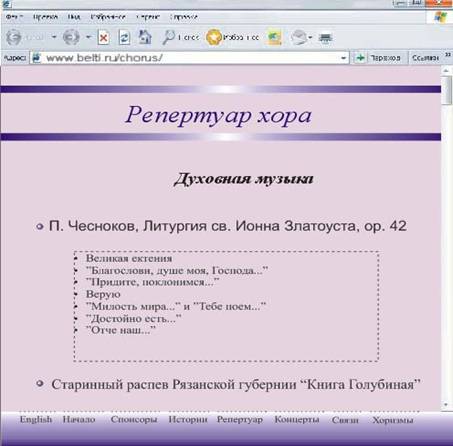Click the entry "Благослови, душе моя, Господа..."
This screenshot has height=446, width=453.
pos(177,270)
